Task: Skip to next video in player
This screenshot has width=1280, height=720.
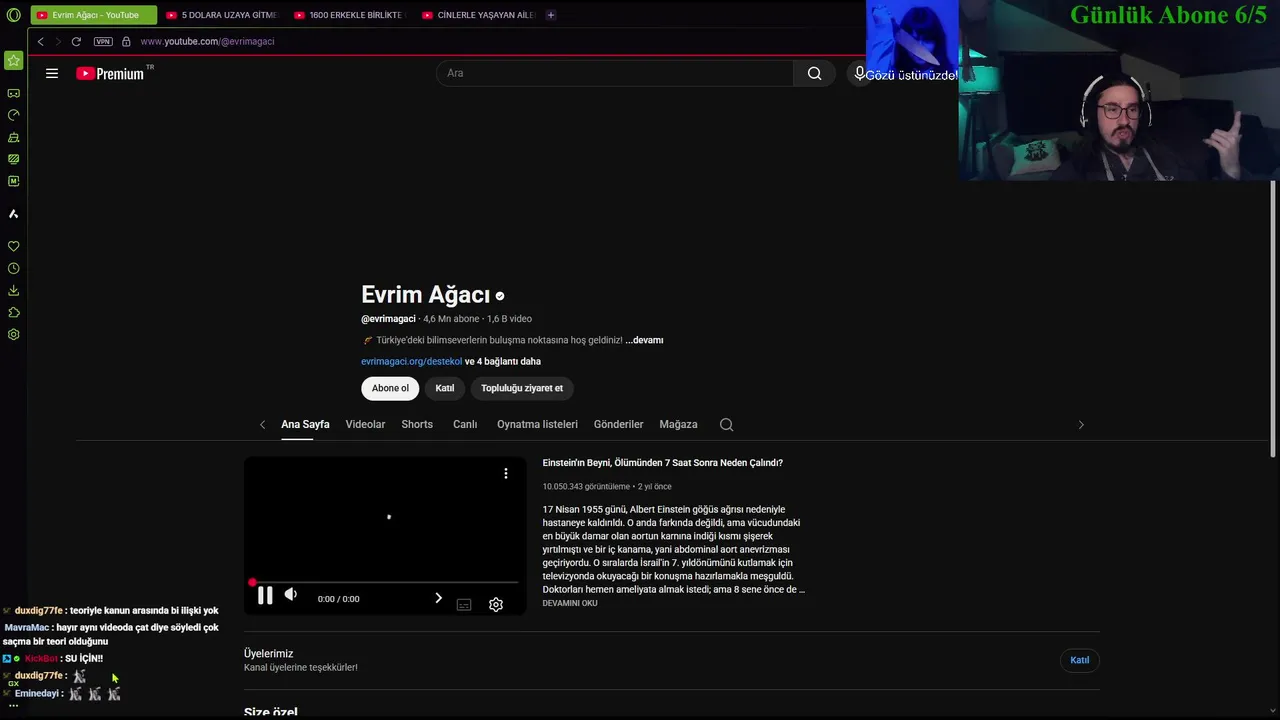Action: (438, 598)
